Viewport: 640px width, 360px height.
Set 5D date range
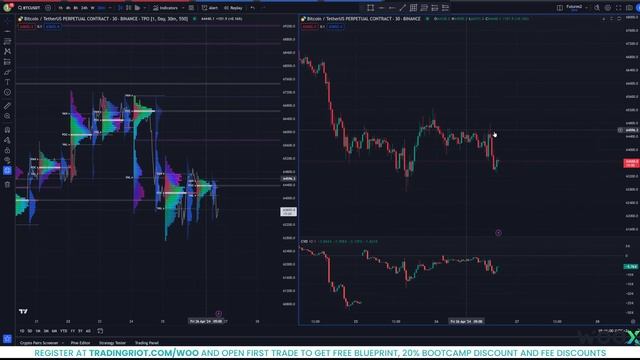(x=30, y=331)
